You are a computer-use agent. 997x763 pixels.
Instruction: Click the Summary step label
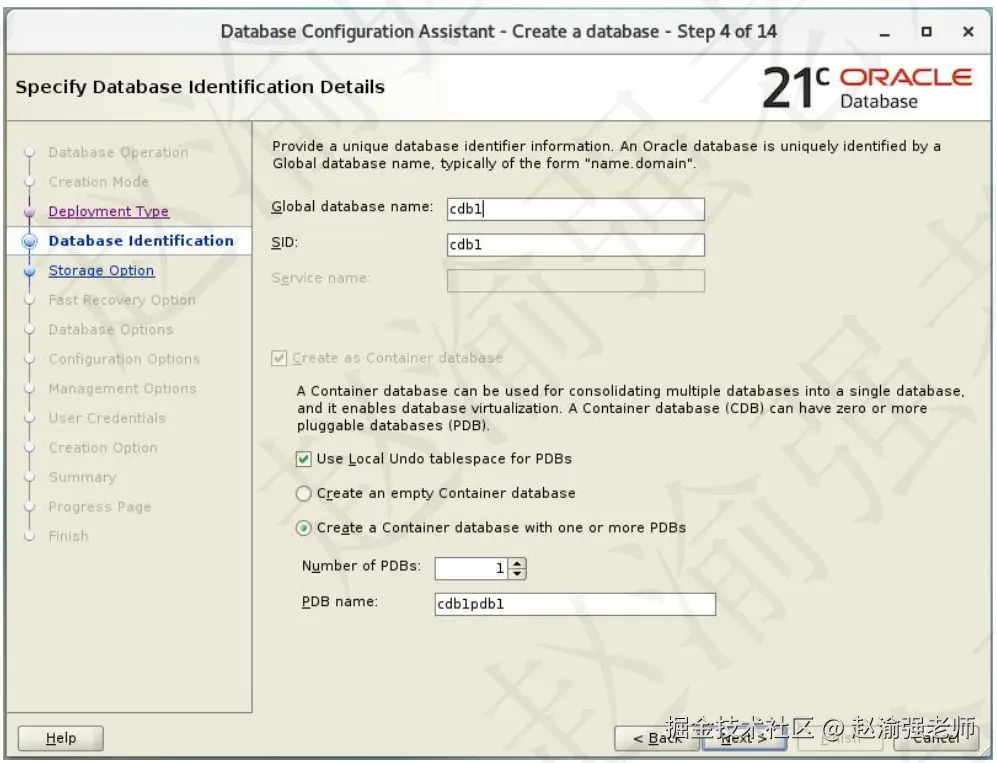coord(82,477)
